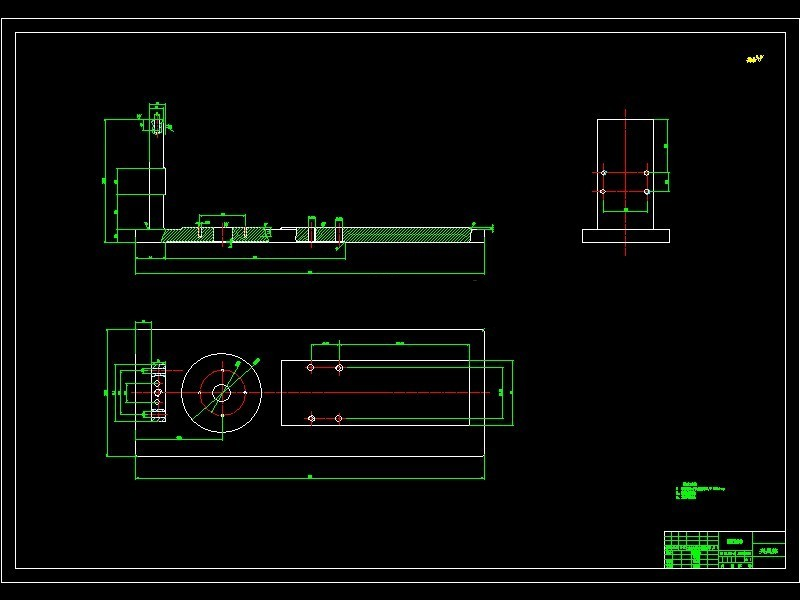The width and height of the screenshot is (800, 600).
Task: Pick the red vertical centerline in side view
Action: coord(626,182)
